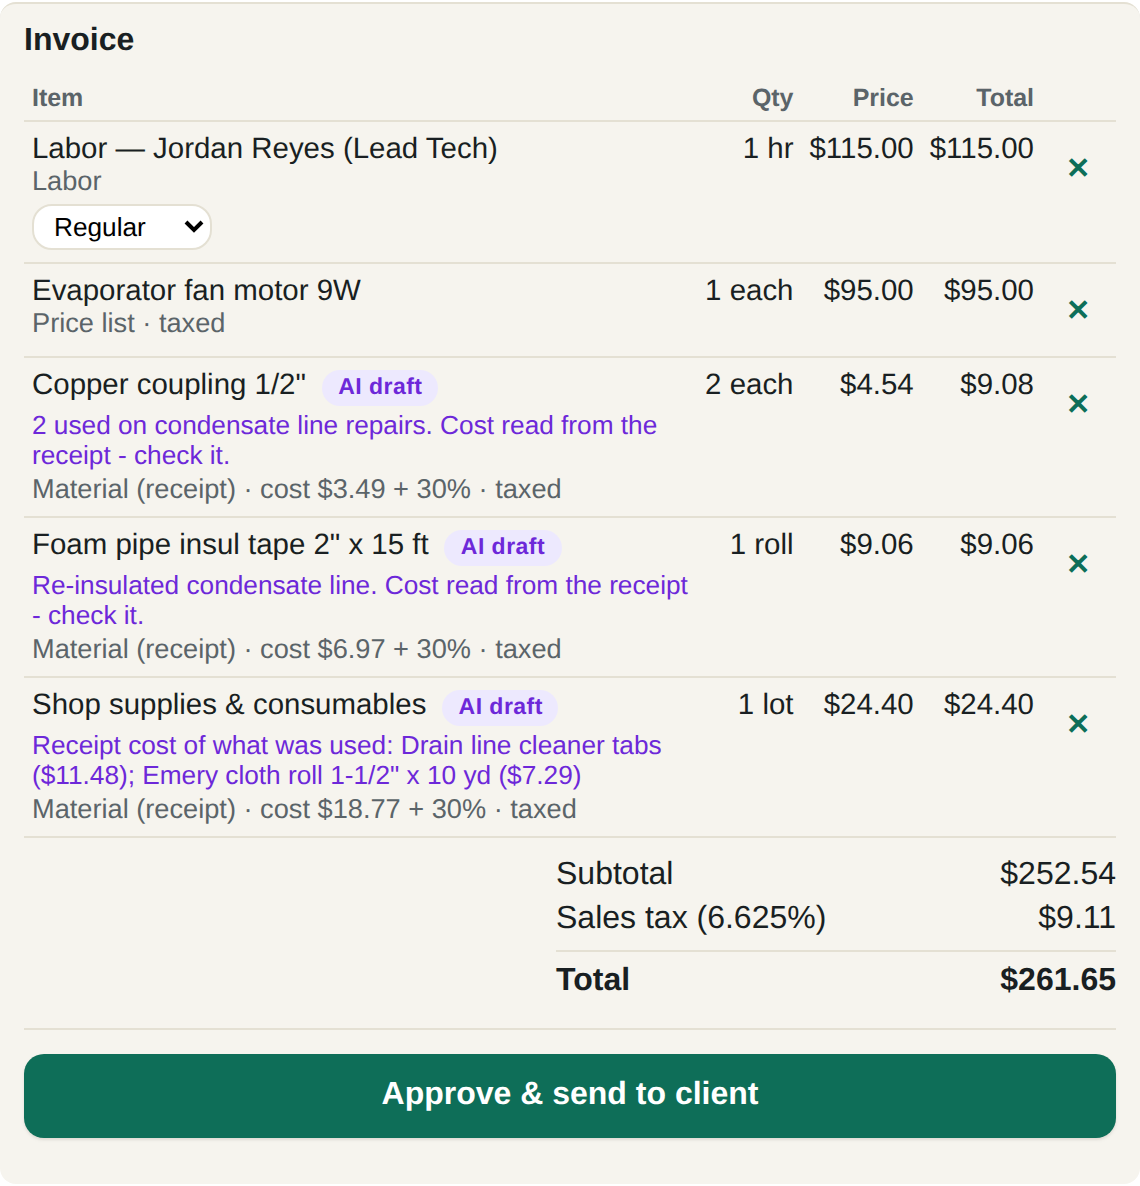Click the 1 hr labor quantity
Image resolution: width=1140 pixels, height=1186 pixels.
[768, 148]
